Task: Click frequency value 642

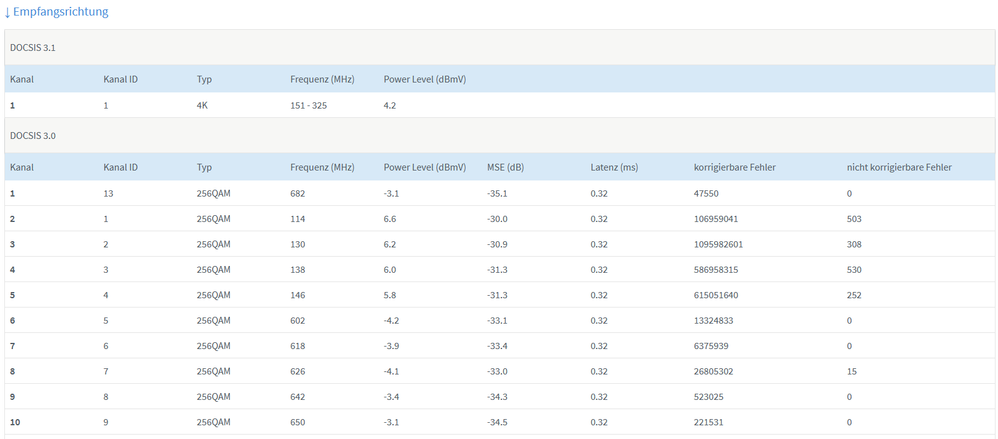Action: (x=298, y=397)
